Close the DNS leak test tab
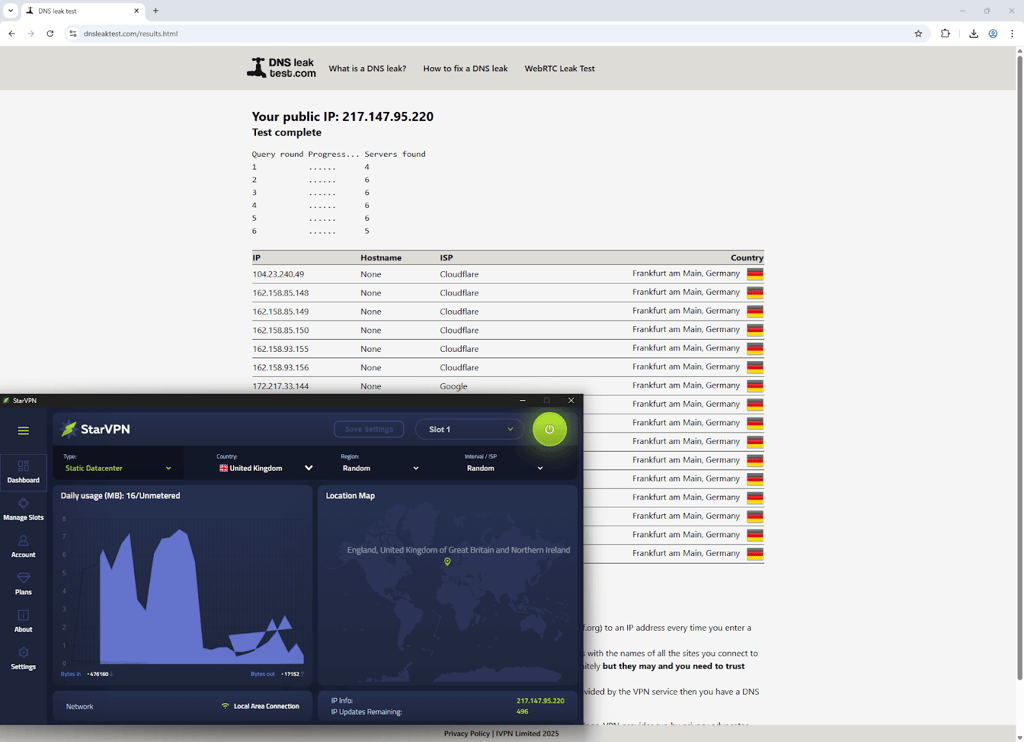The image size is (1024, 742). [x=136, y=11]
